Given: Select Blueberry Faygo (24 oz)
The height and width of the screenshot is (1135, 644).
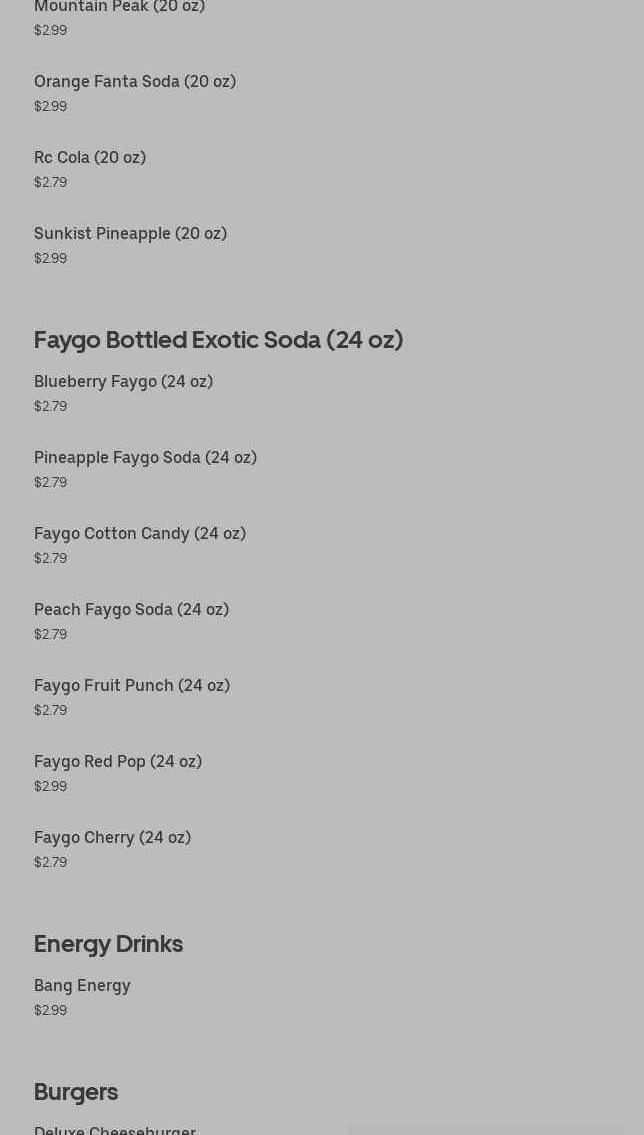Looking at the screenshot, I should pyautogui.click(x=123, y=381).
